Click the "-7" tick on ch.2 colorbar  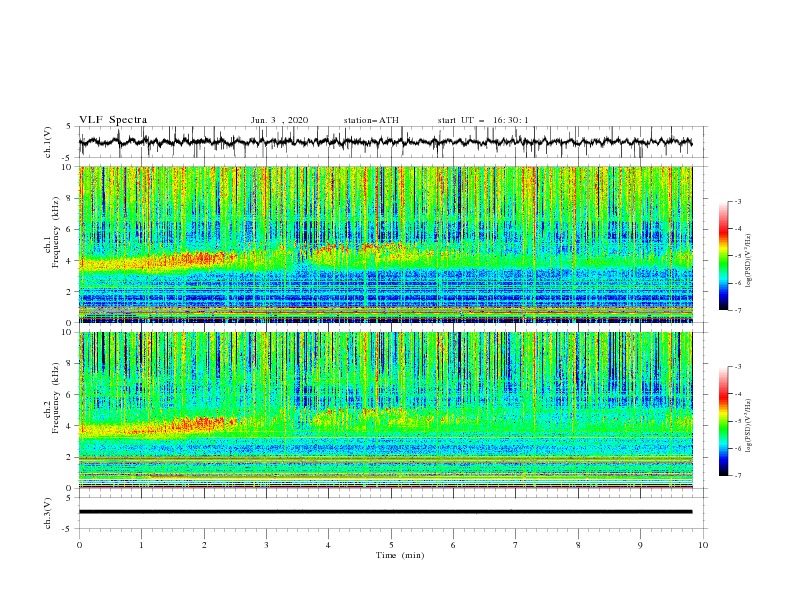coord(737,475)
